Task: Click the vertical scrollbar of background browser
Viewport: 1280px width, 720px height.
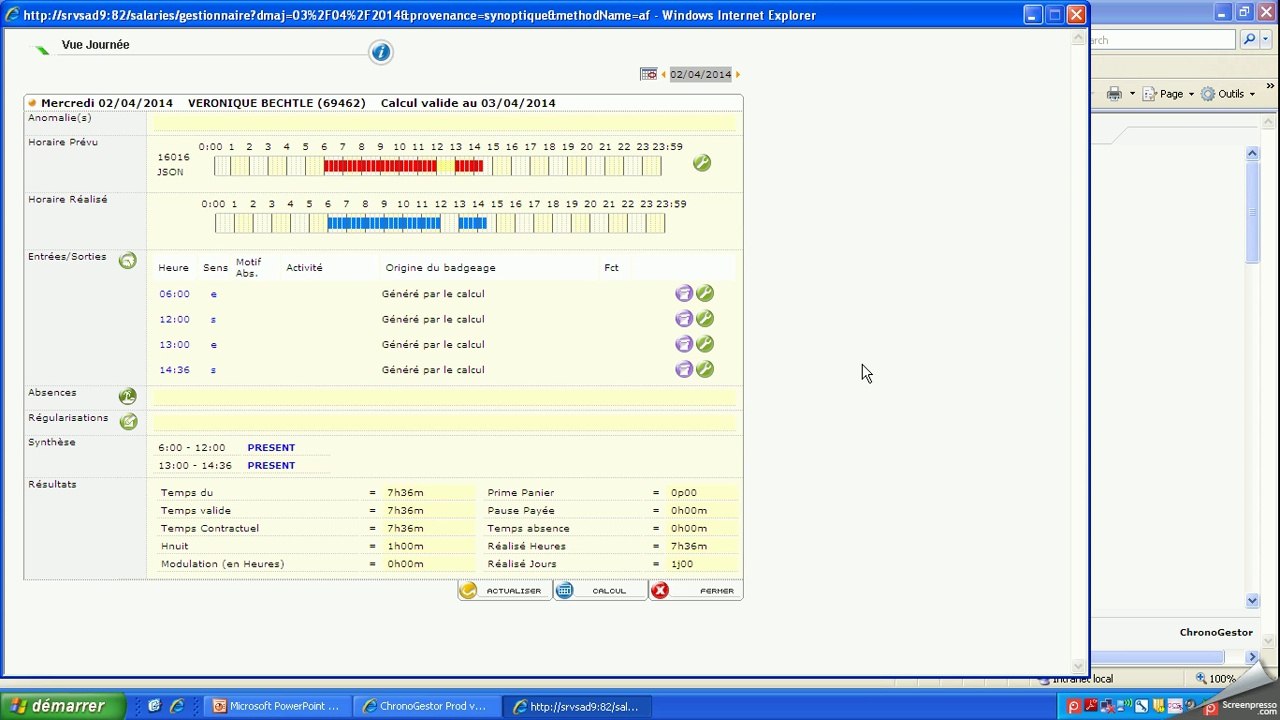Action: [x=1252, y=376]
